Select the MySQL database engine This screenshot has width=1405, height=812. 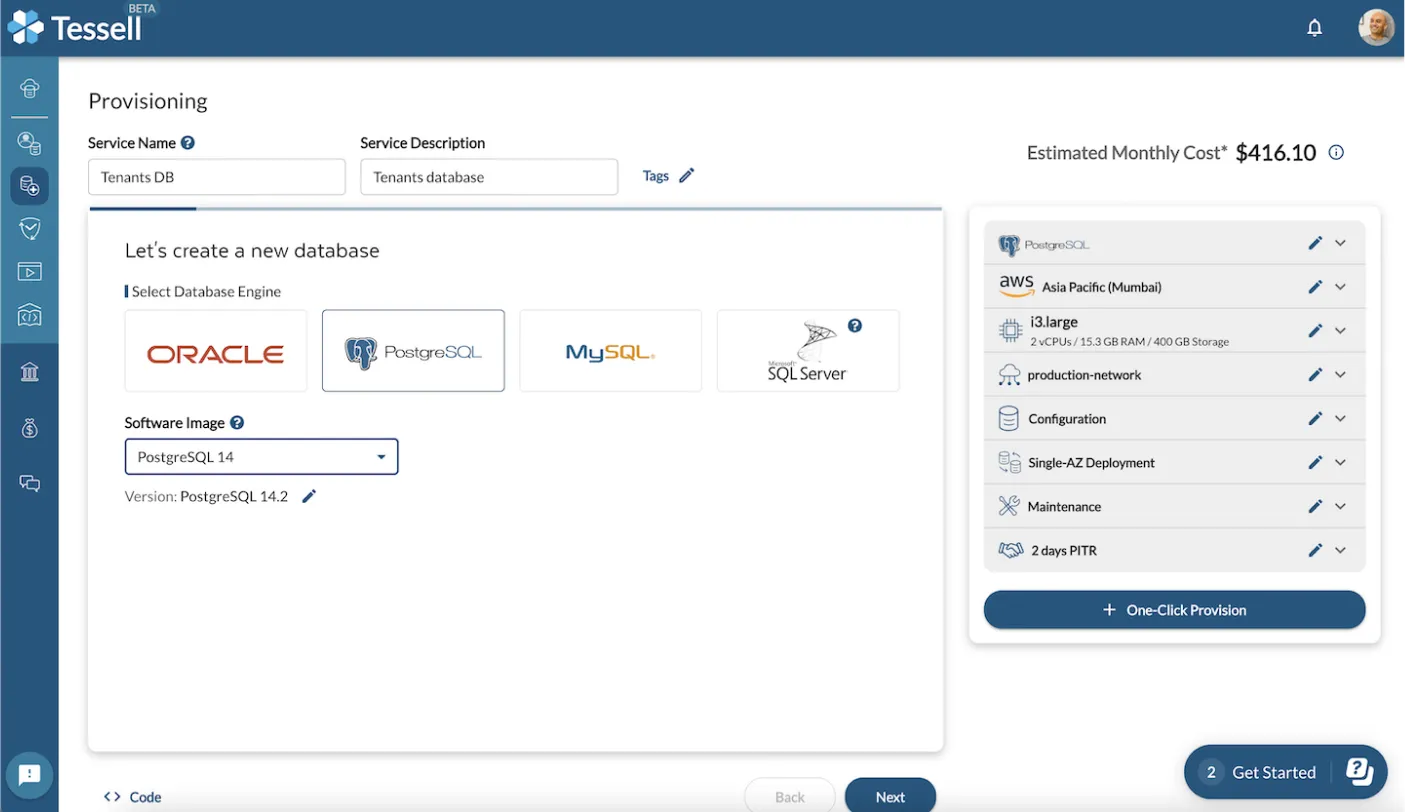(x=610, y=351)
